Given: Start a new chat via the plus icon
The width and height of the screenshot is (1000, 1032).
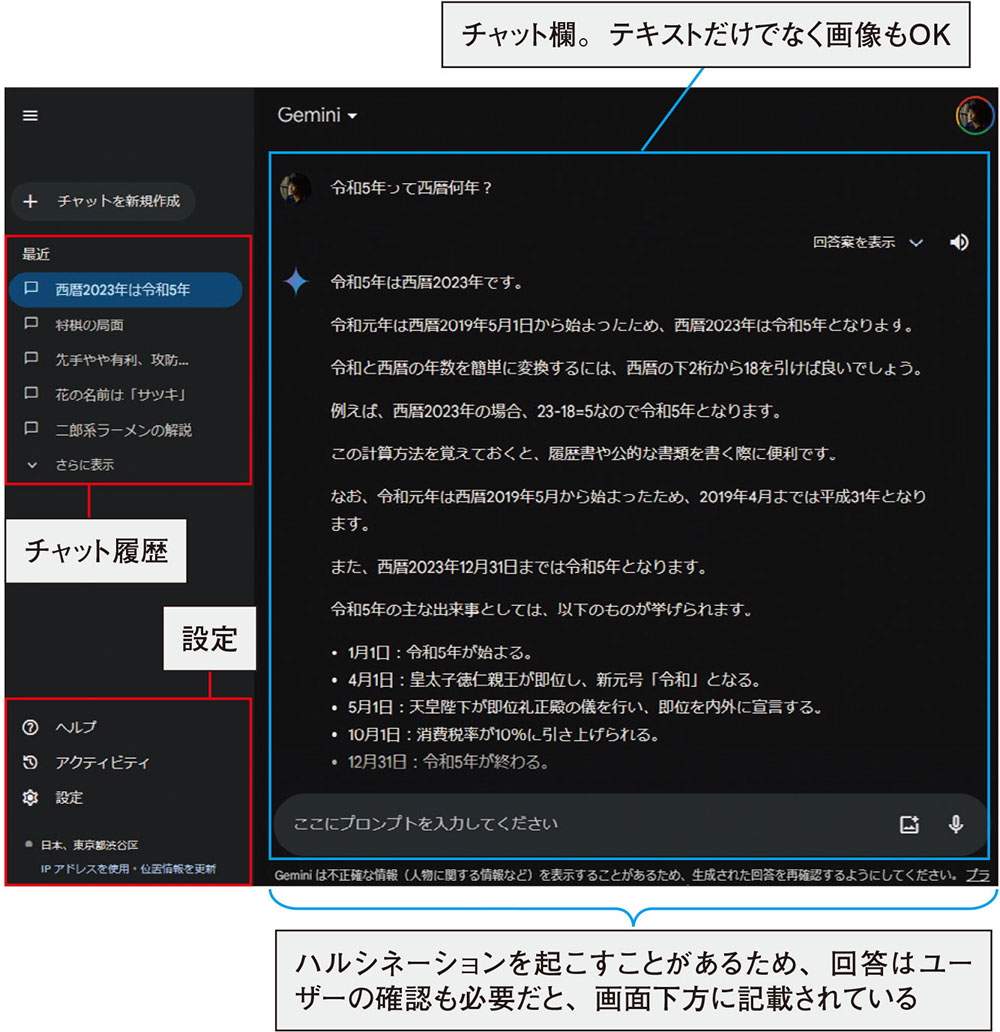Looking at the screenshot, I should pos(30,202).
